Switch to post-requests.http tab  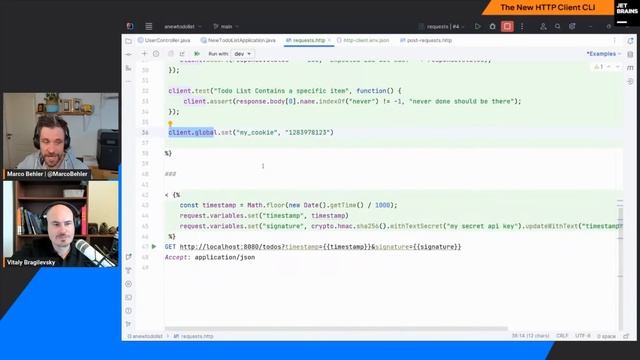(x=426, y=40)
